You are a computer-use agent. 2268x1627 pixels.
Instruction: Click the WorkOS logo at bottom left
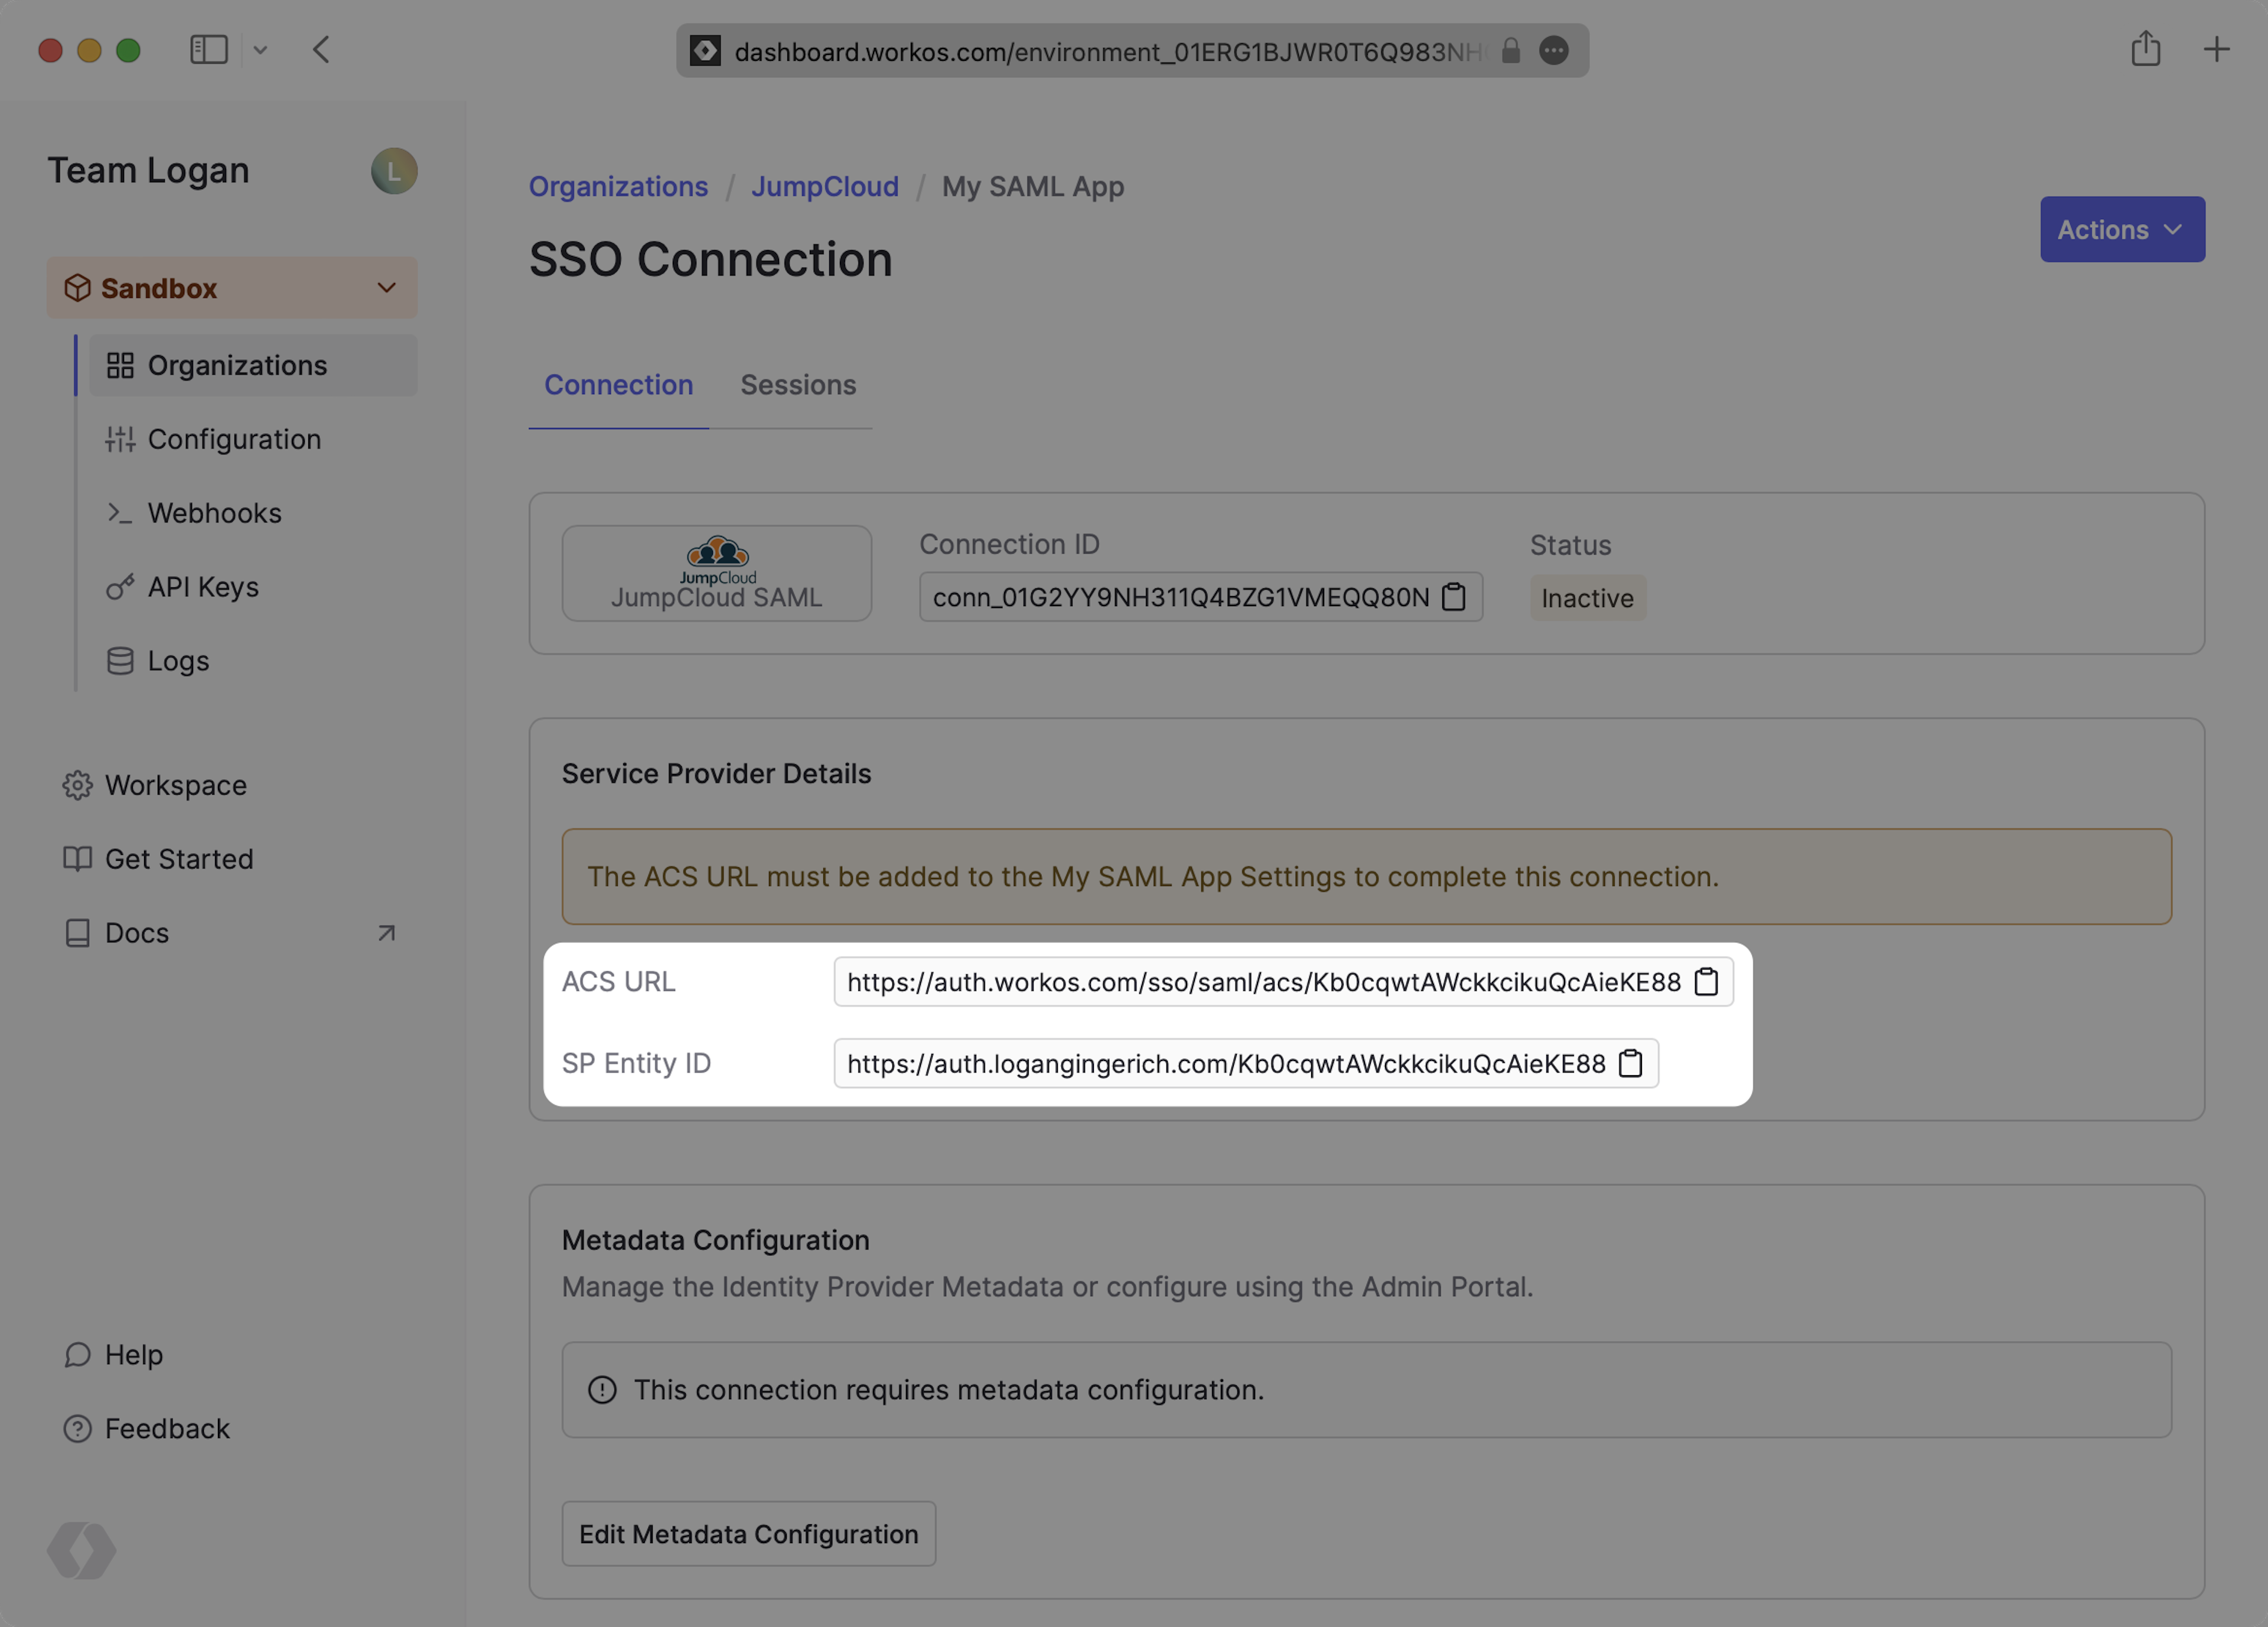81,1550
